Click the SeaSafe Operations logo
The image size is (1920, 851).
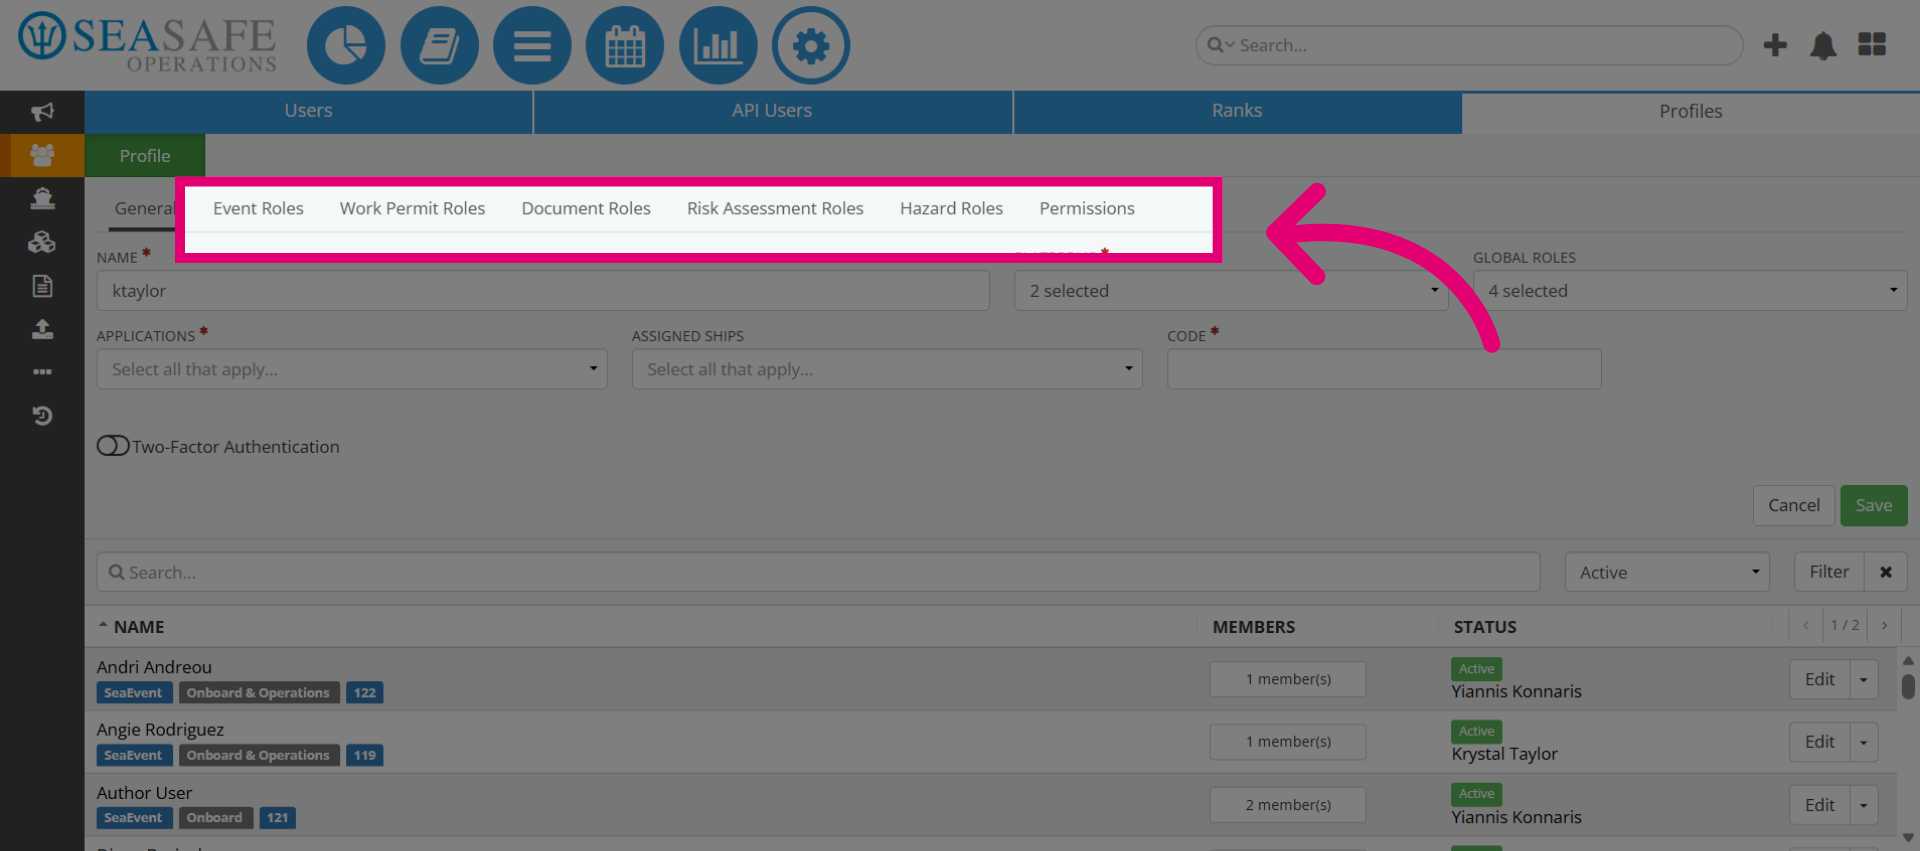(147, 45)
